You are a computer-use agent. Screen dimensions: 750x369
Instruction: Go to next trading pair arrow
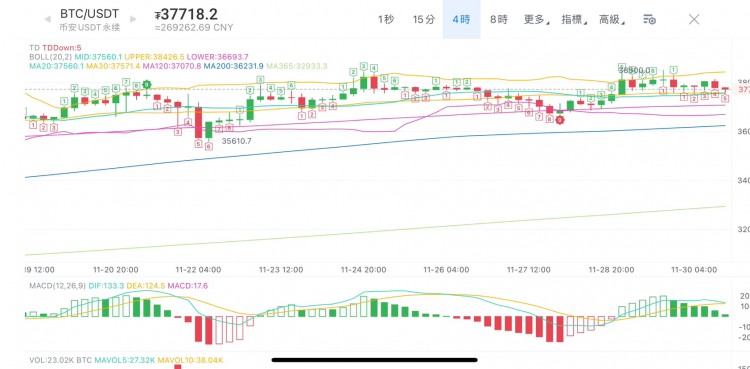pyautogui.click(x=132, y=20)
